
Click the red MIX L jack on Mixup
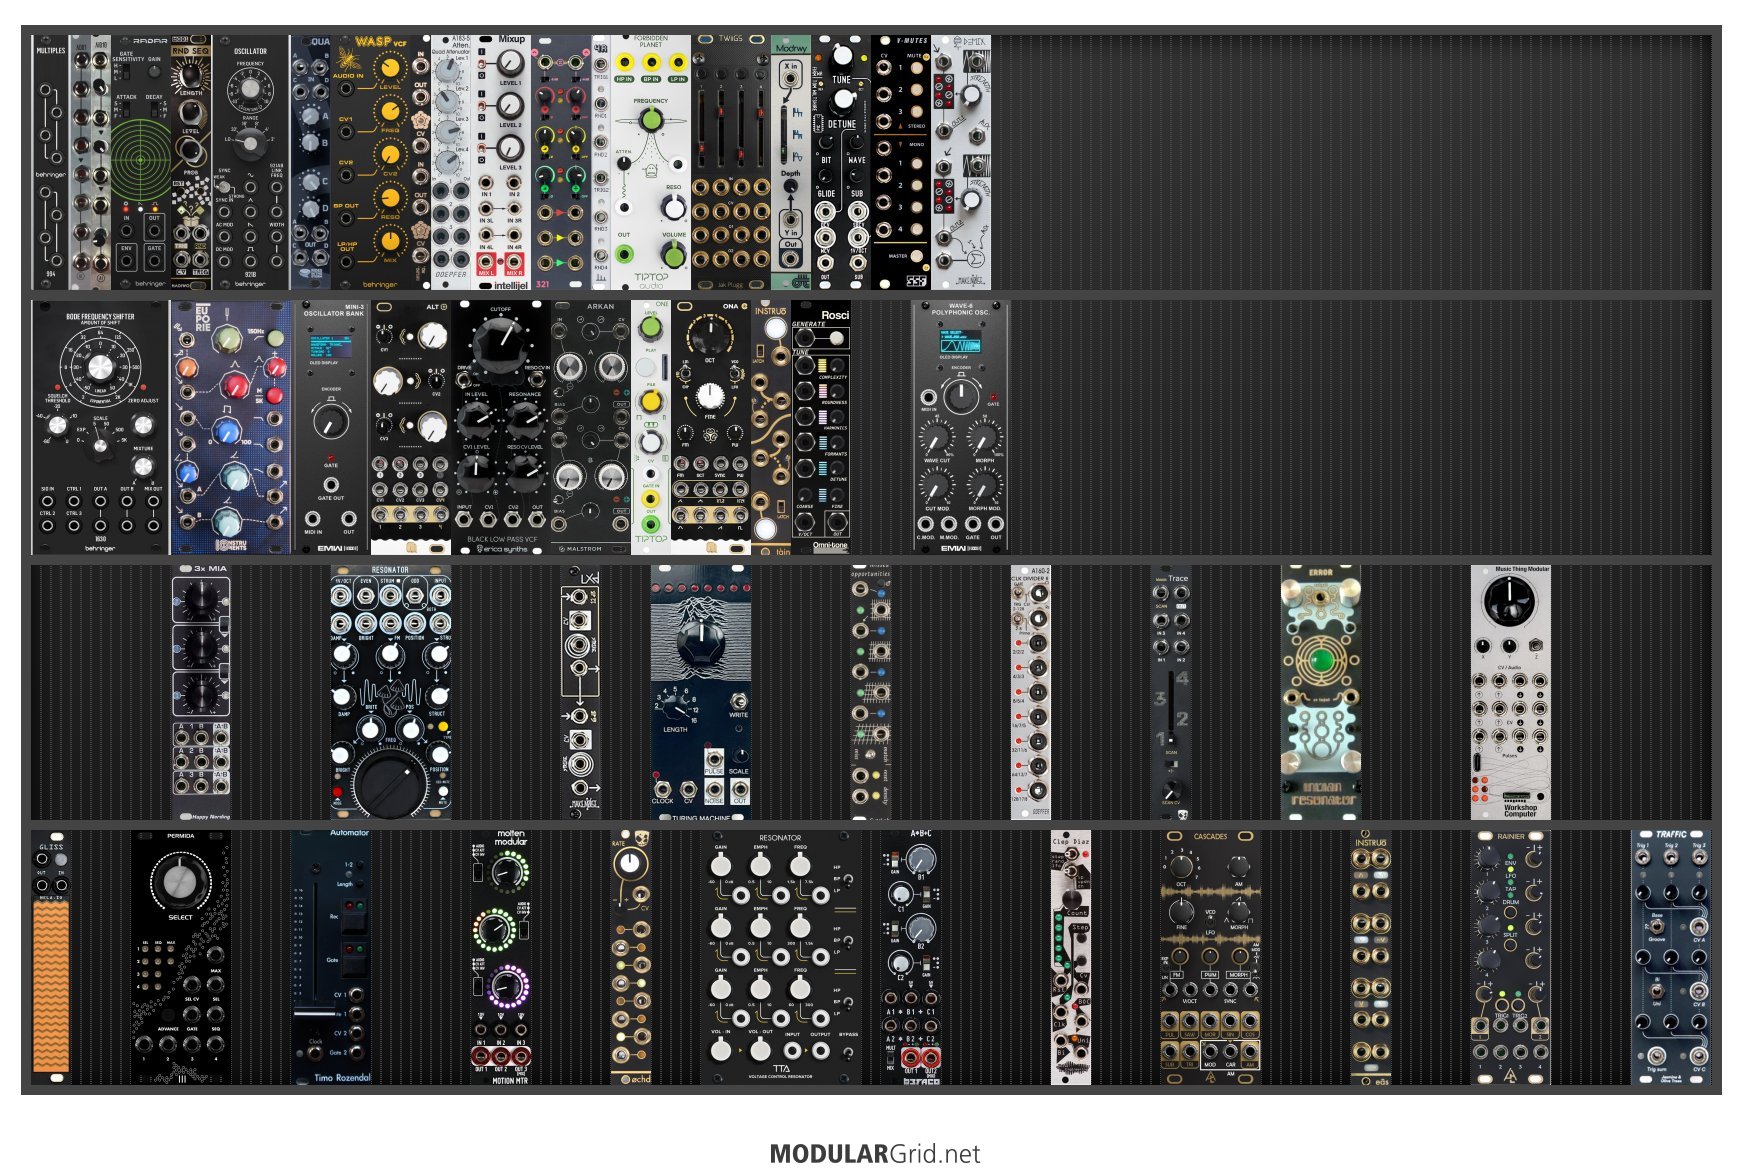pyautogui.click(x=487, y=261)
